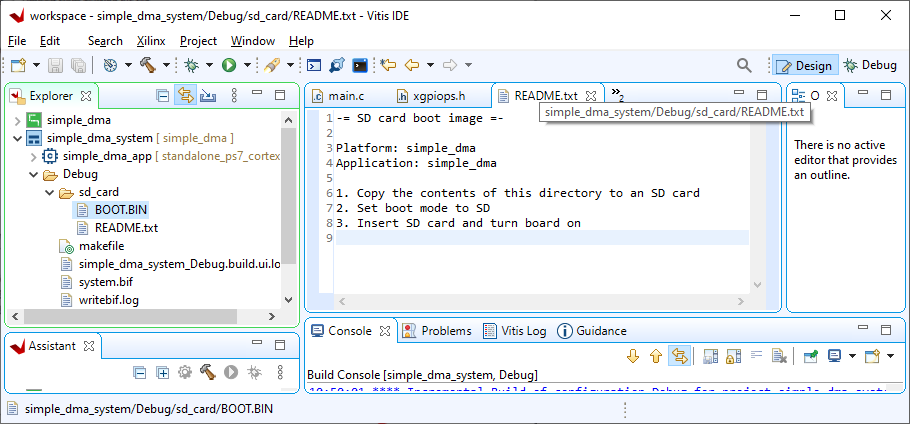Image resolution: width=910 pixels, height=424 pixels.
Task: Open the Xilinx menu
Action: coord(151,41)
